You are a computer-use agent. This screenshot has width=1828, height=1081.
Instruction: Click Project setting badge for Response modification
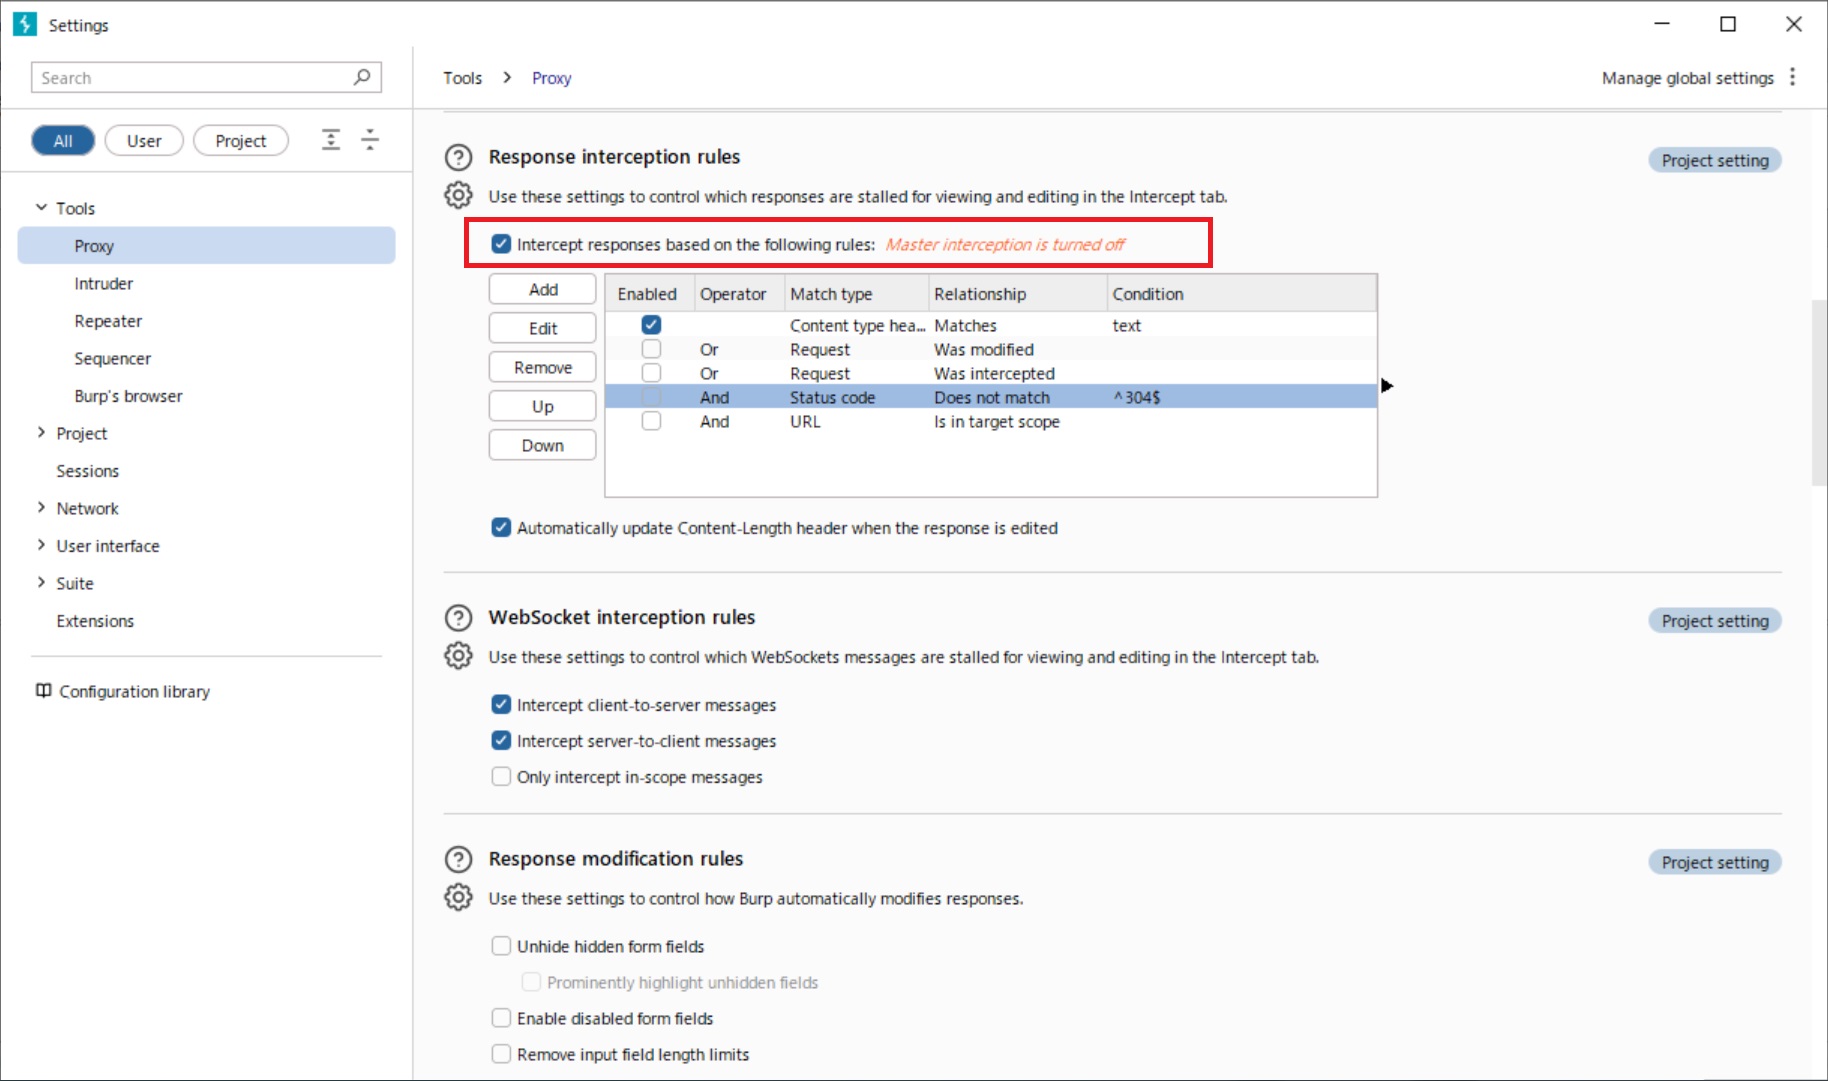(x=1715, y=862)
